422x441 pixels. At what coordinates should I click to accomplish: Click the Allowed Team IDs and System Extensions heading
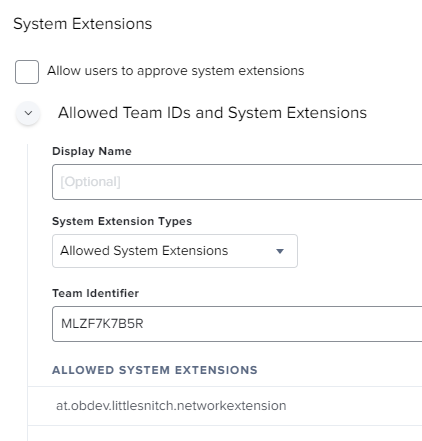pos(212,113)
